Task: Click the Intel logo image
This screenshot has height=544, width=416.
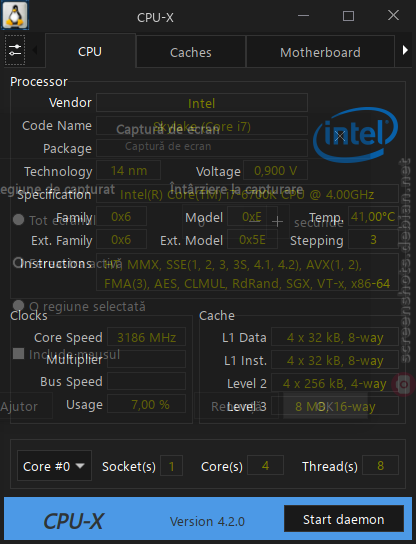Action: pyautogui.click(x=355, y=135)
